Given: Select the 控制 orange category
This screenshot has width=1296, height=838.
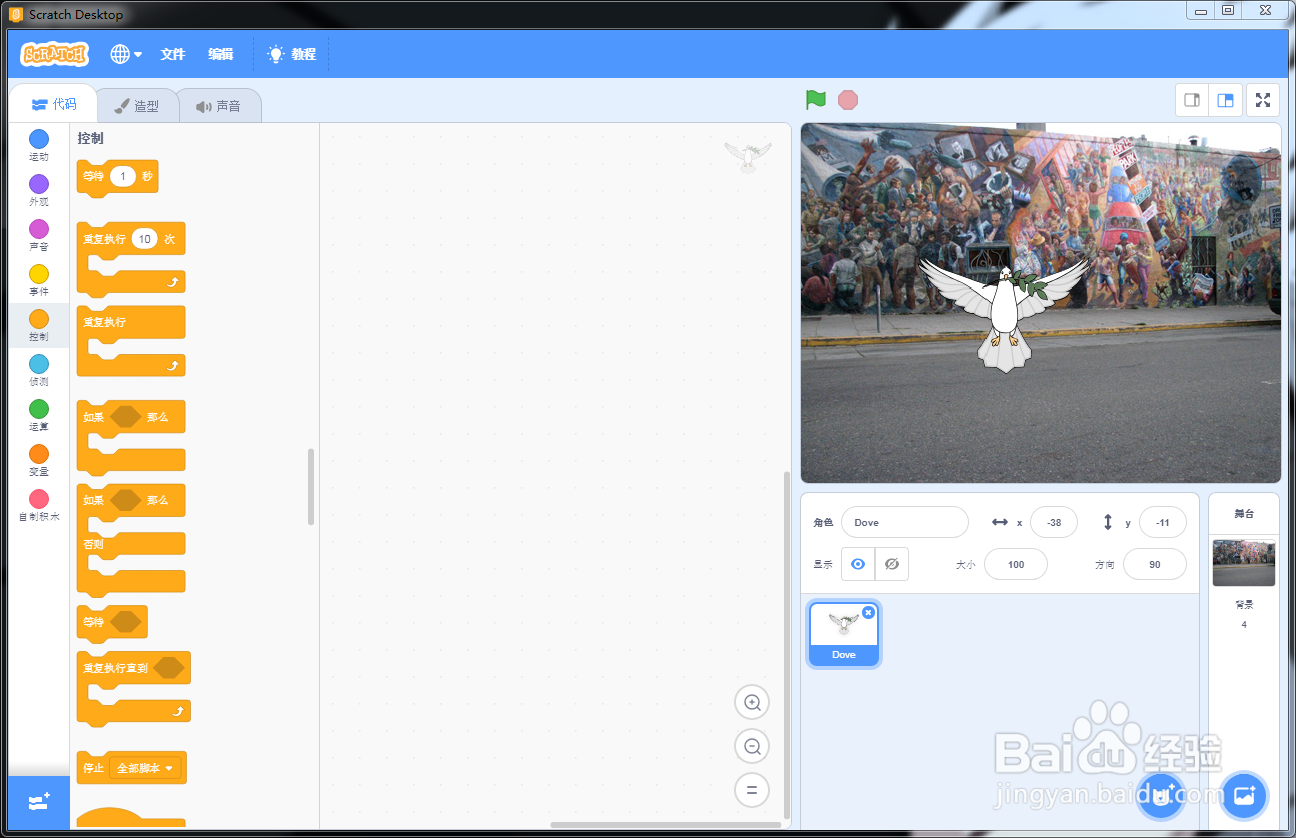Looking at the screenshot, I should coord(38,325).
